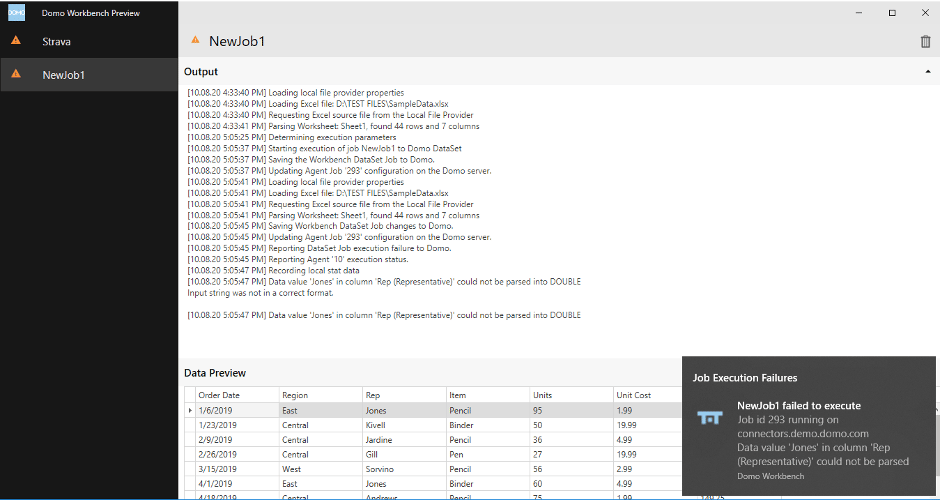
Task: Click the Unit Cost column header
Action: point(648,395)
